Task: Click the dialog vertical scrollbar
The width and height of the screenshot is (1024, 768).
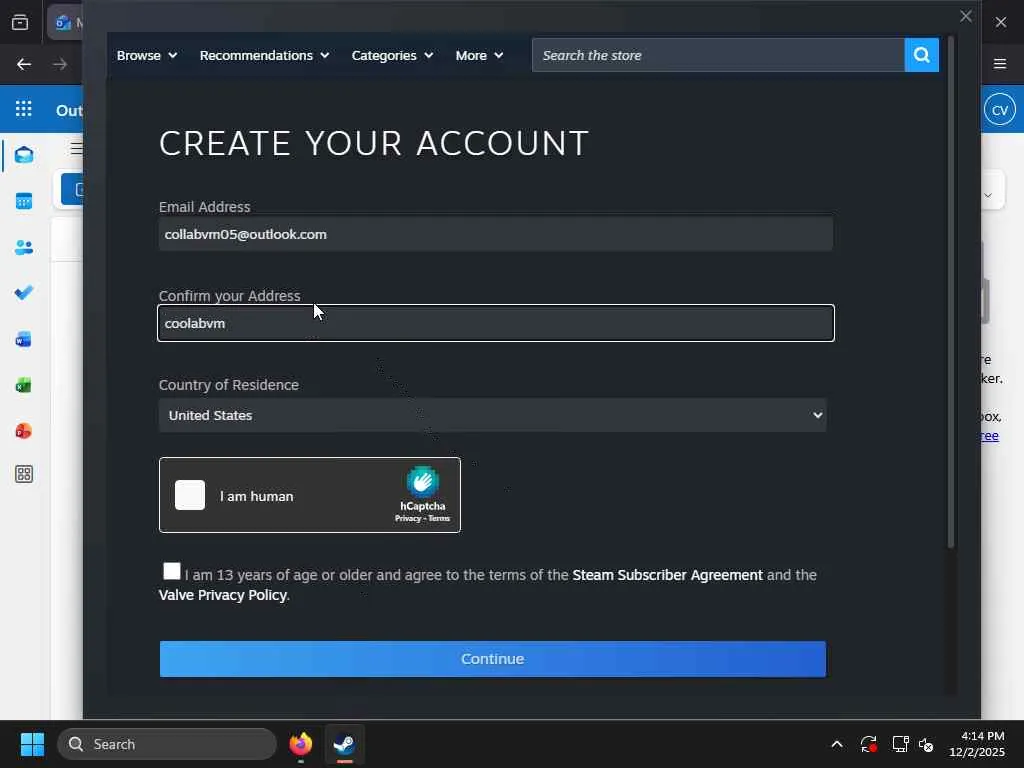Action: (x=951, y=292)
